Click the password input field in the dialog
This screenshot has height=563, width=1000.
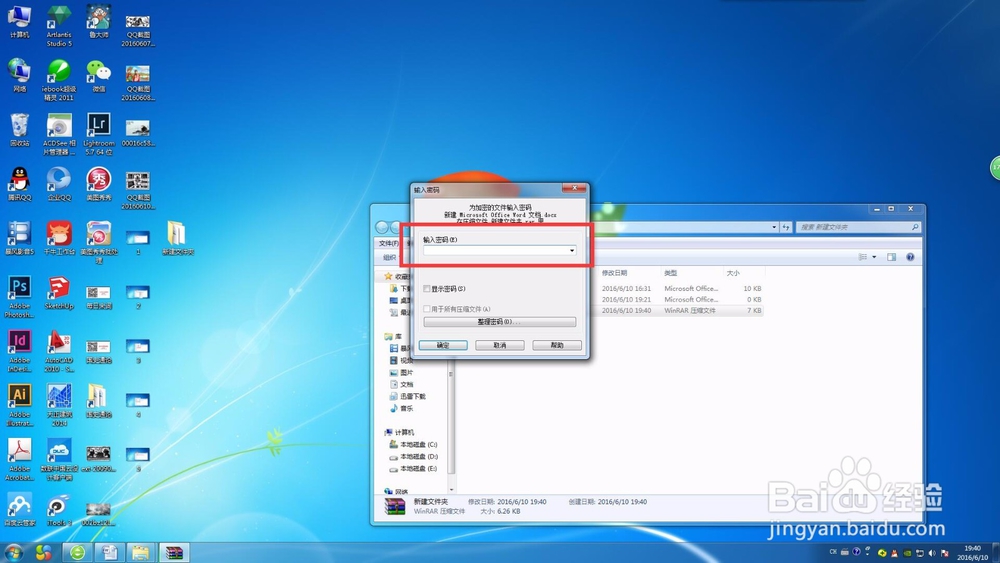(x=499, y=251)
